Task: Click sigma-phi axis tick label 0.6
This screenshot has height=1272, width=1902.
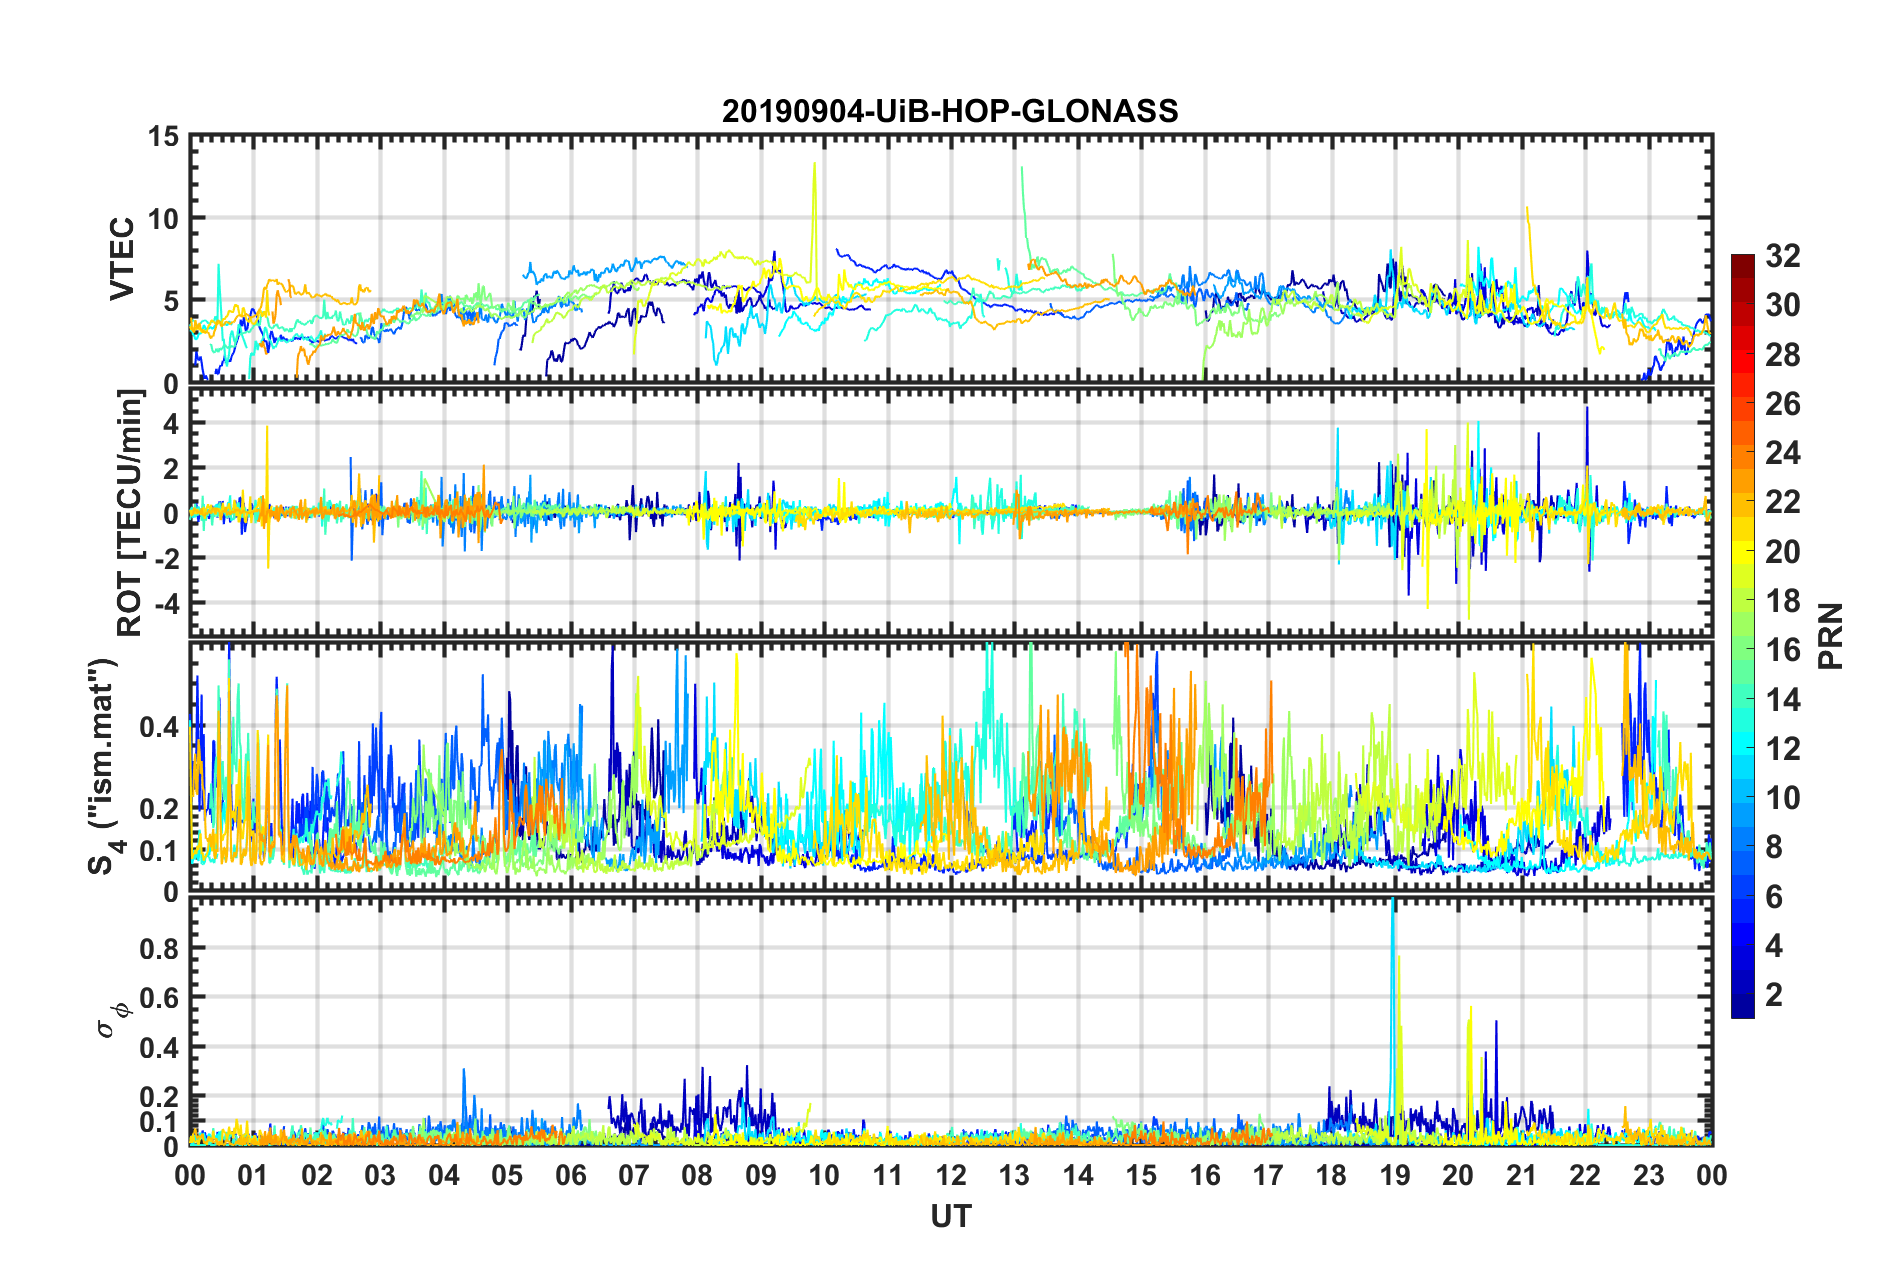Action: [160, 998]
